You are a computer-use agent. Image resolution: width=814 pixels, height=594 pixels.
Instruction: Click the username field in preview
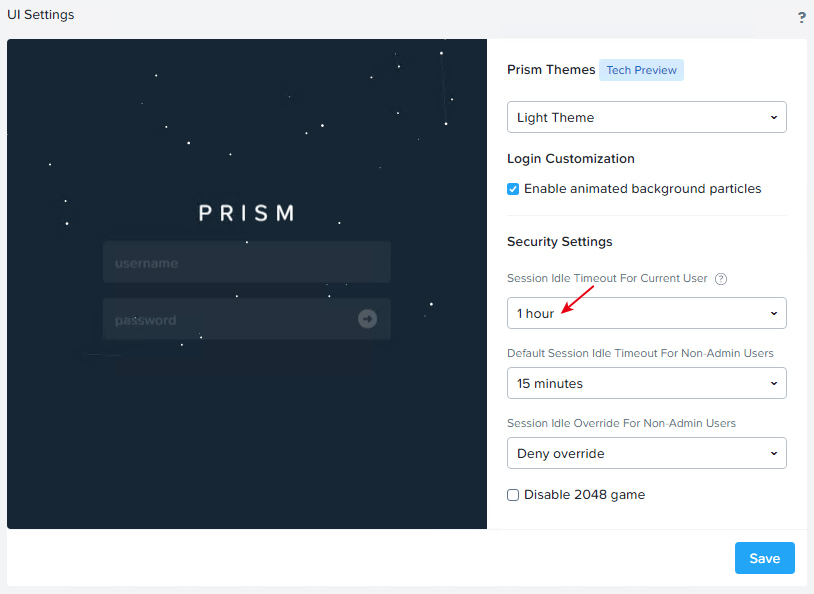click(247, 262)
